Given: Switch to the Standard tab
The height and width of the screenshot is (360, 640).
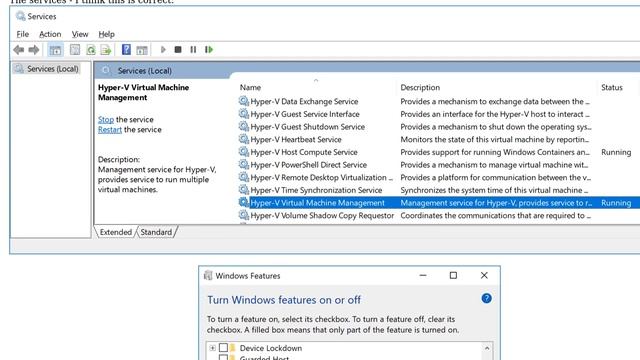Looking at the screenshot, I should click(156, 232).
